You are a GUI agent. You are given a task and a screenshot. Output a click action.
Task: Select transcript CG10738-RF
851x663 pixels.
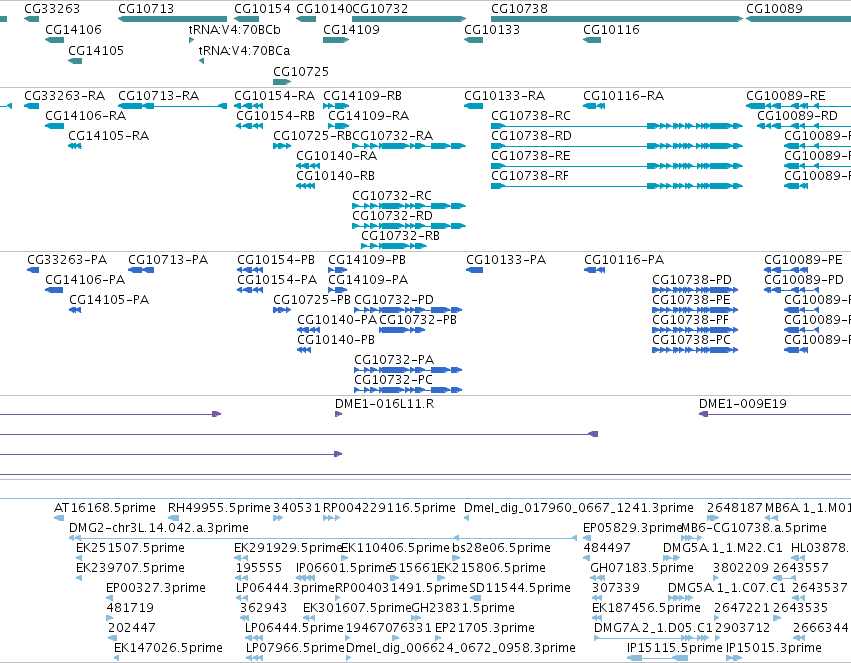click(530, 176)
